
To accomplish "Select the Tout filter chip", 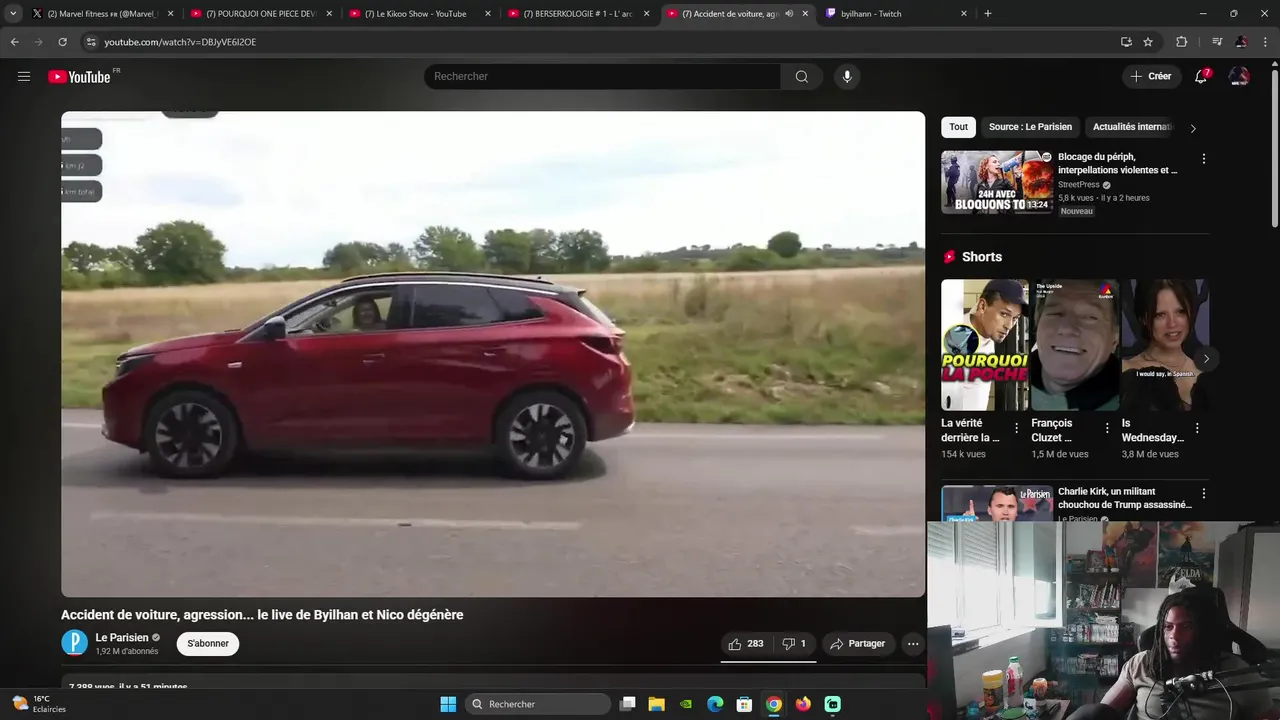I will coord(958,127).
